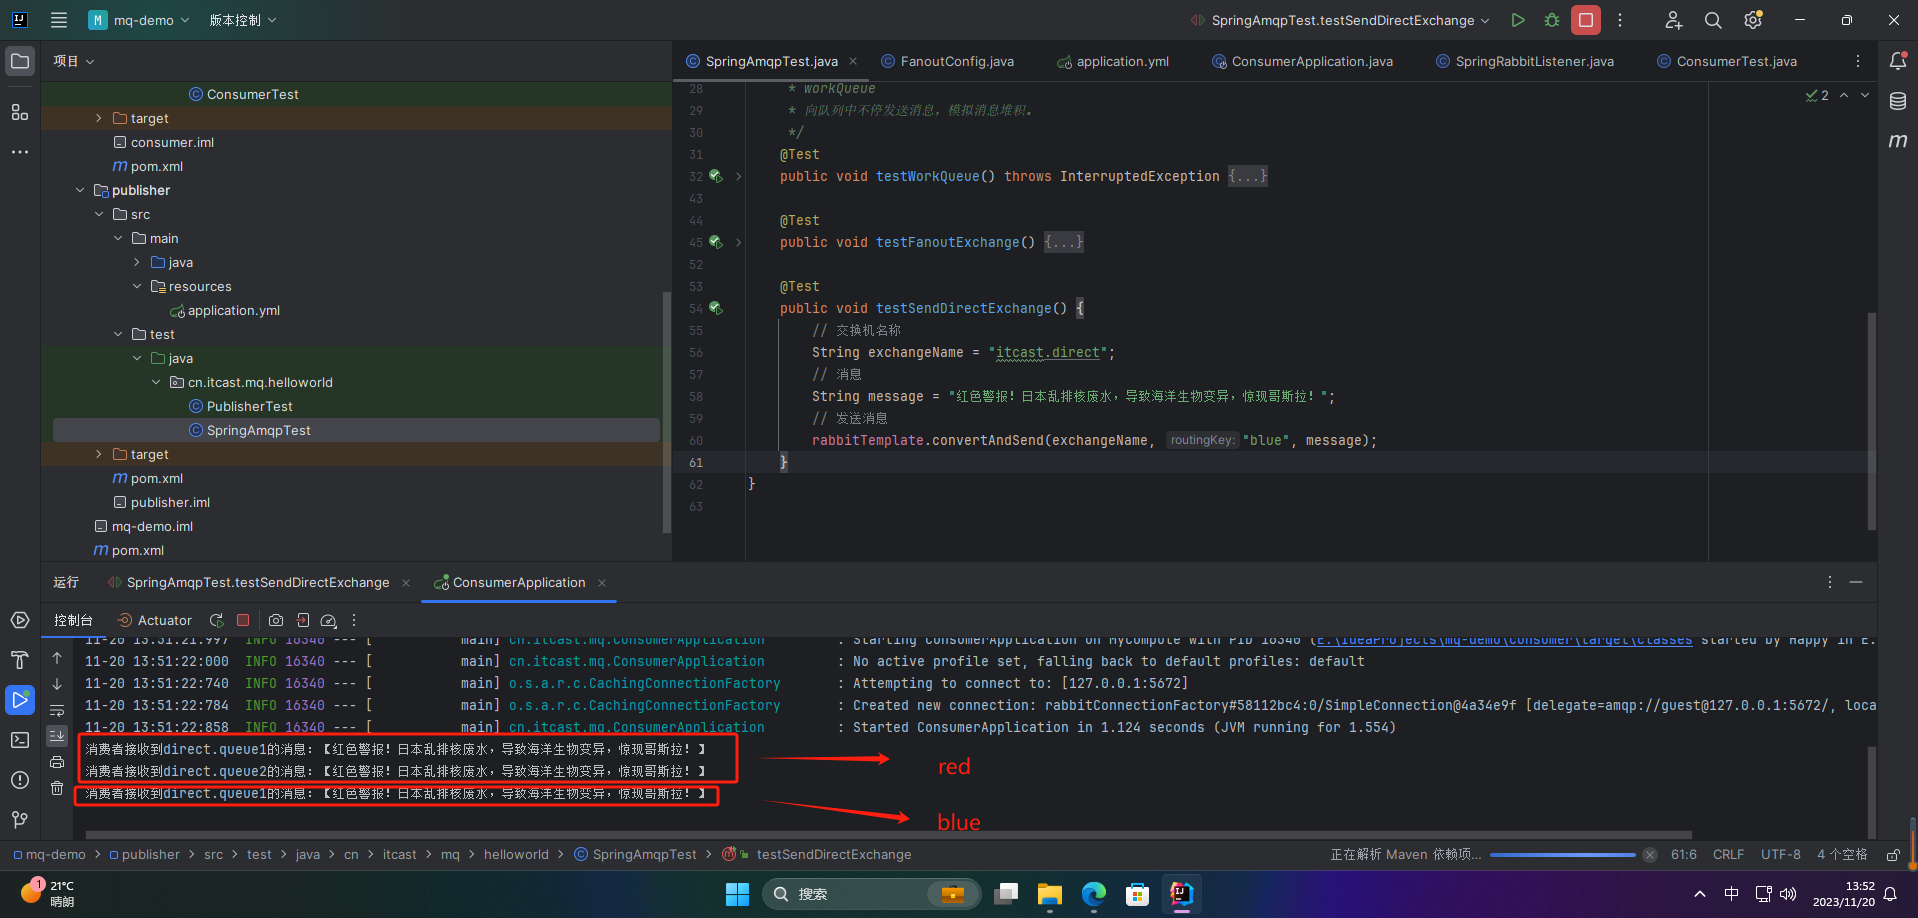
Task: Open Microsoft Edge from taskbar
Action: tap(1093, 894)
